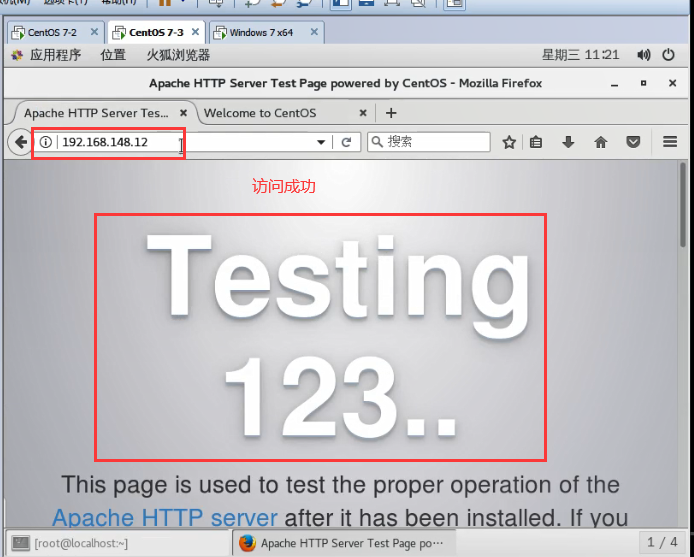Viewport: 694px width, 557px height.
Task: Open a new tab with plus button
Action: (391, 113)
